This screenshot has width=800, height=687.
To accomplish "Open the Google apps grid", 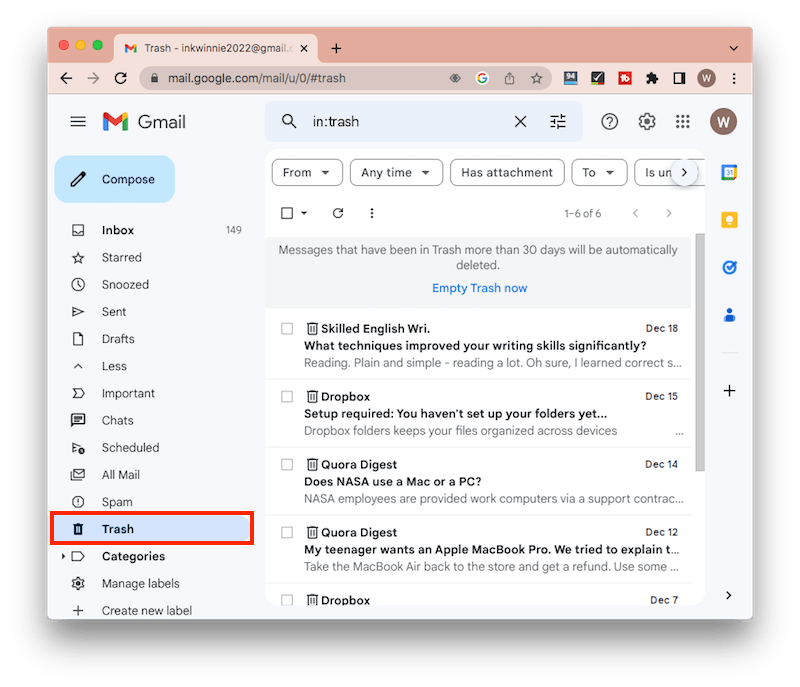I will click(682, 121).
